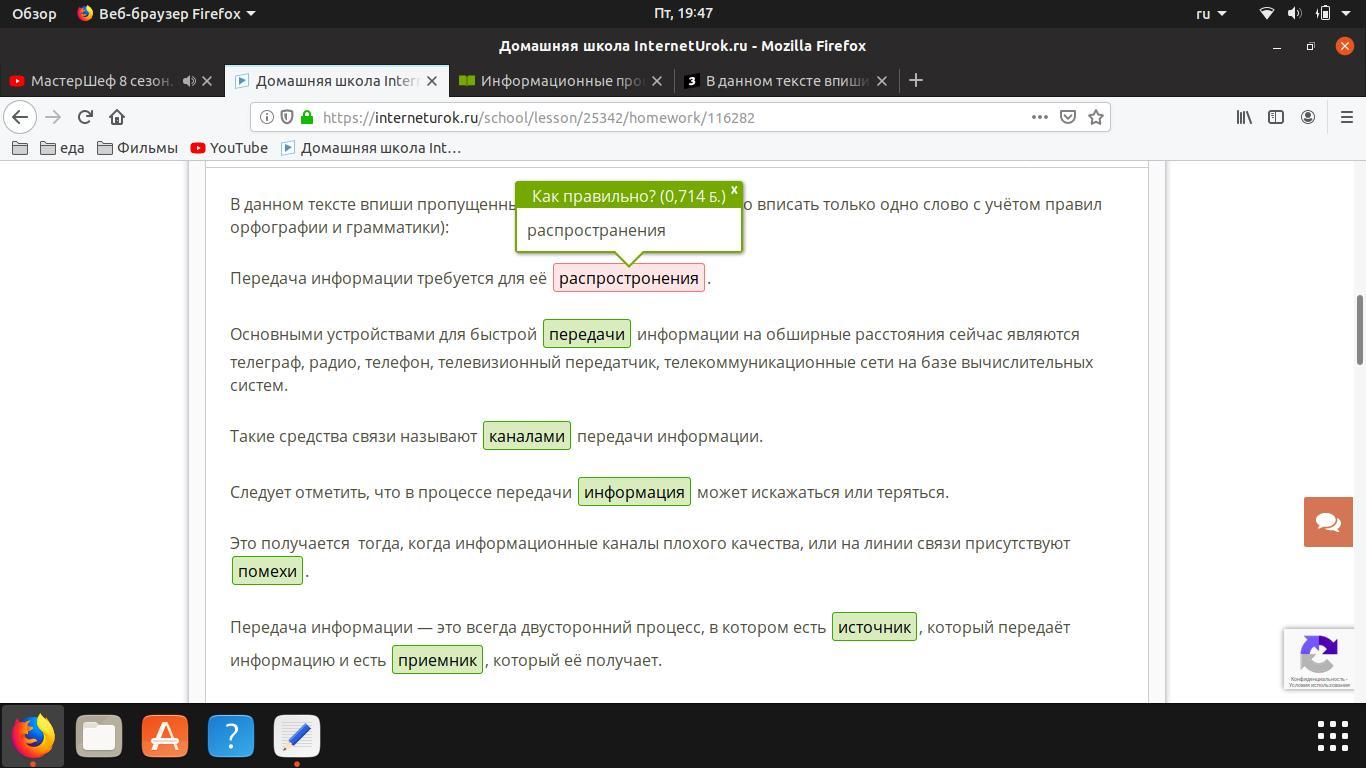Close the МастерШеф 8 сезон tab
Image resolution: width=1366 pixels, height=768 pixels.
pyautogui.click(x=207, y=81)
